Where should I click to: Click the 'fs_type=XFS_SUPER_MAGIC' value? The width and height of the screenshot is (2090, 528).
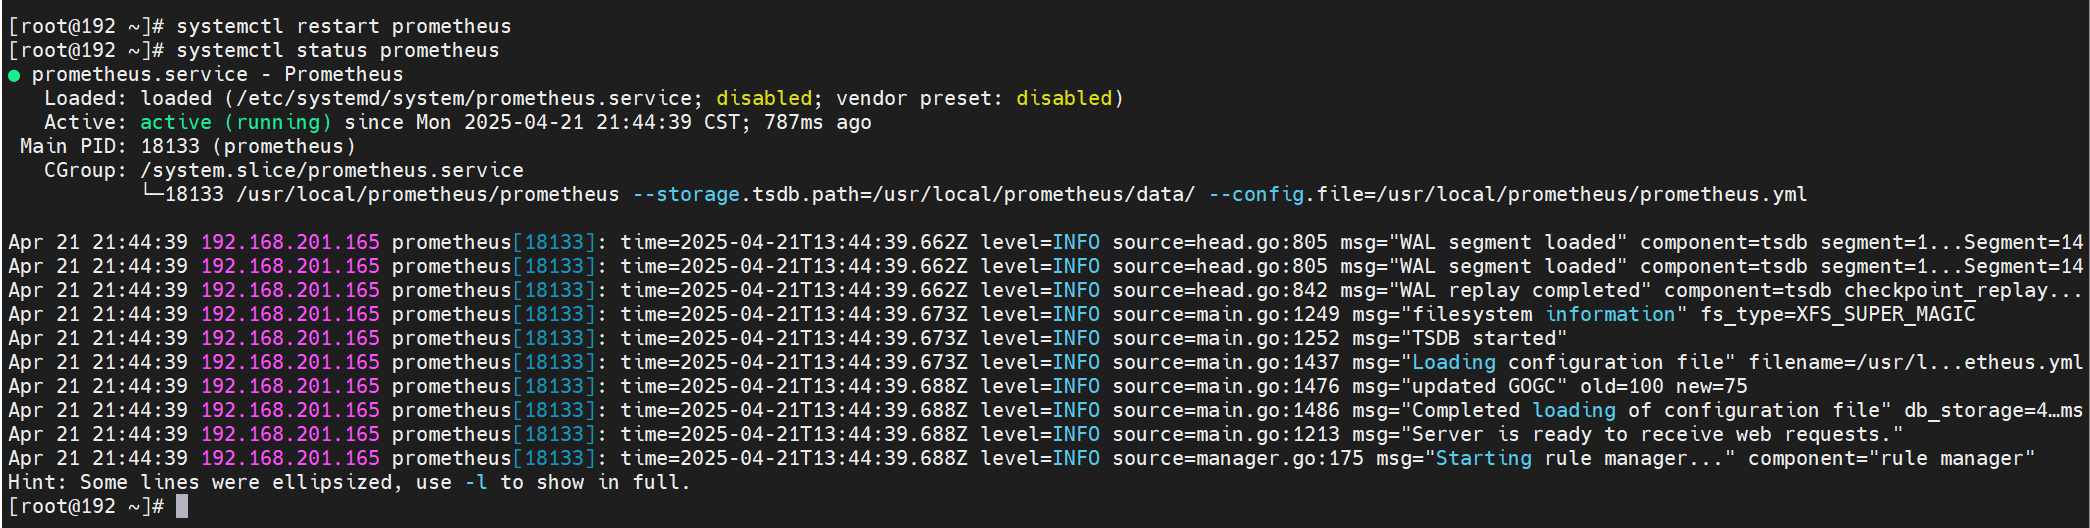1838,314
